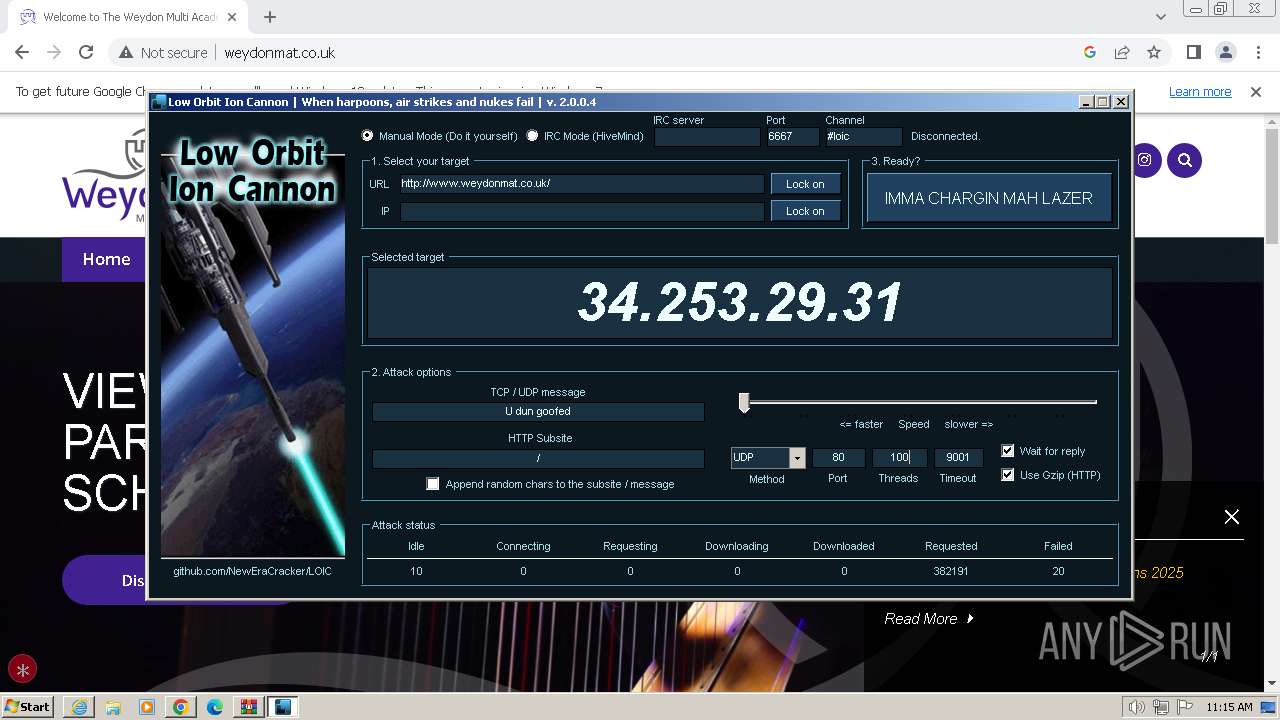Click the volume tray icon

(x=1136, y=707)
